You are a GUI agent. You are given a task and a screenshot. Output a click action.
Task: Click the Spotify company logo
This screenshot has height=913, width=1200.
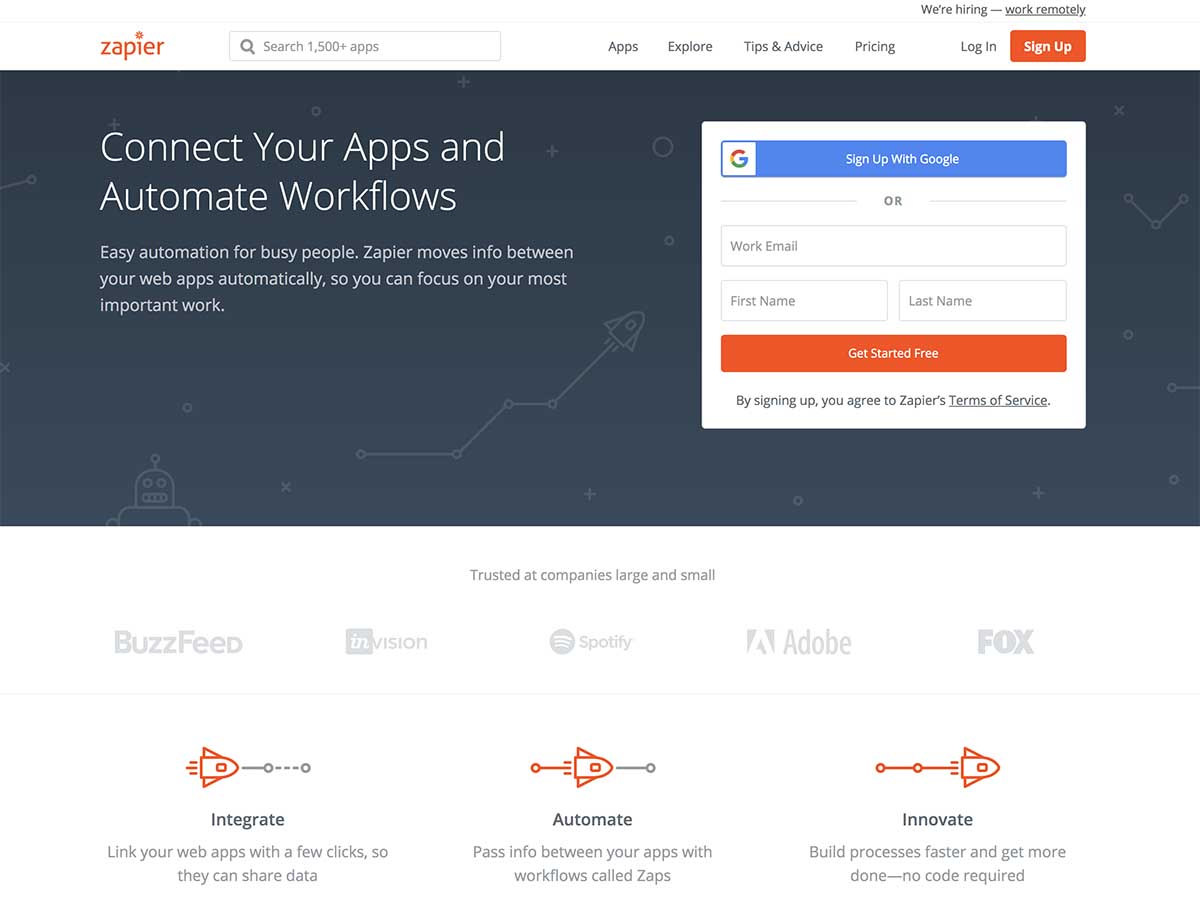point(590,642)
